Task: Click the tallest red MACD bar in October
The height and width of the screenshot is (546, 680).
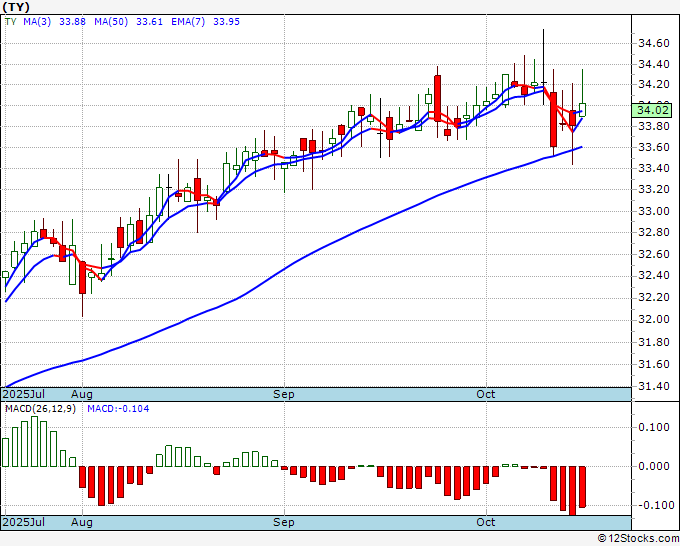Action: pos(572,490)
